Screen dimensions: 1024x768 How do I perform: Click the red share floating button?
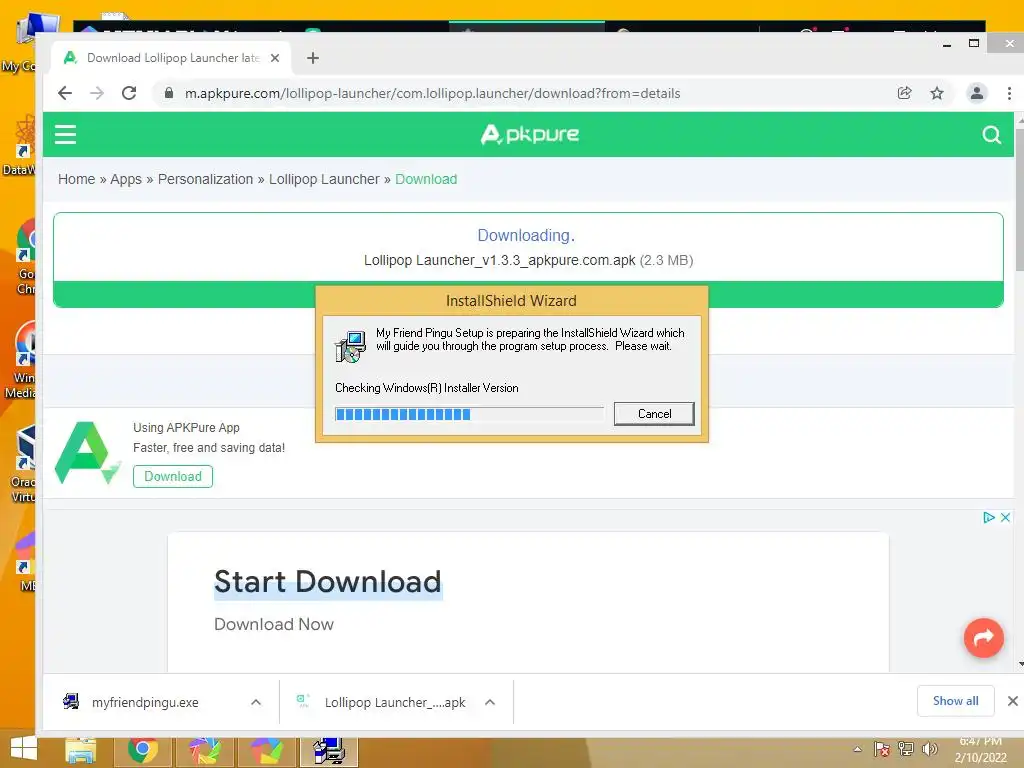(984, 637)
